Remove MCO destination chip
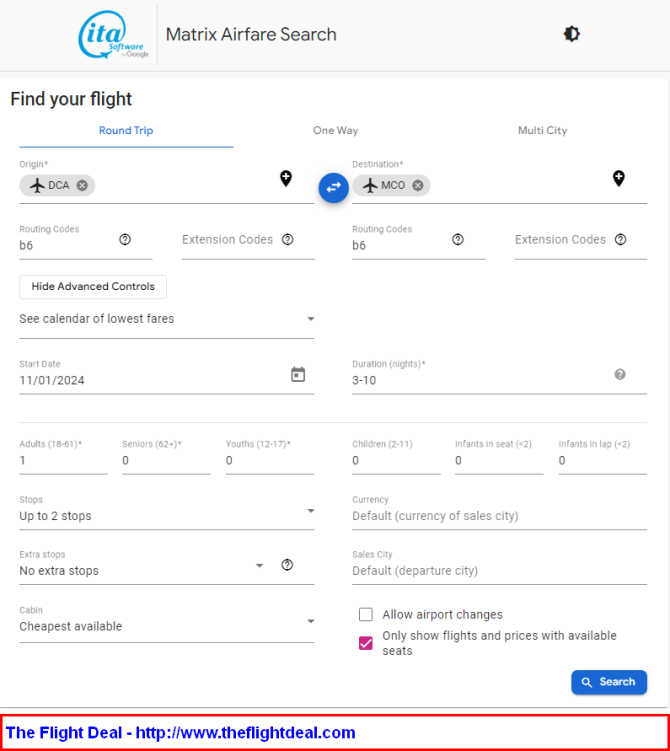This screenshot has height=751, width=670. click(418, 185)
